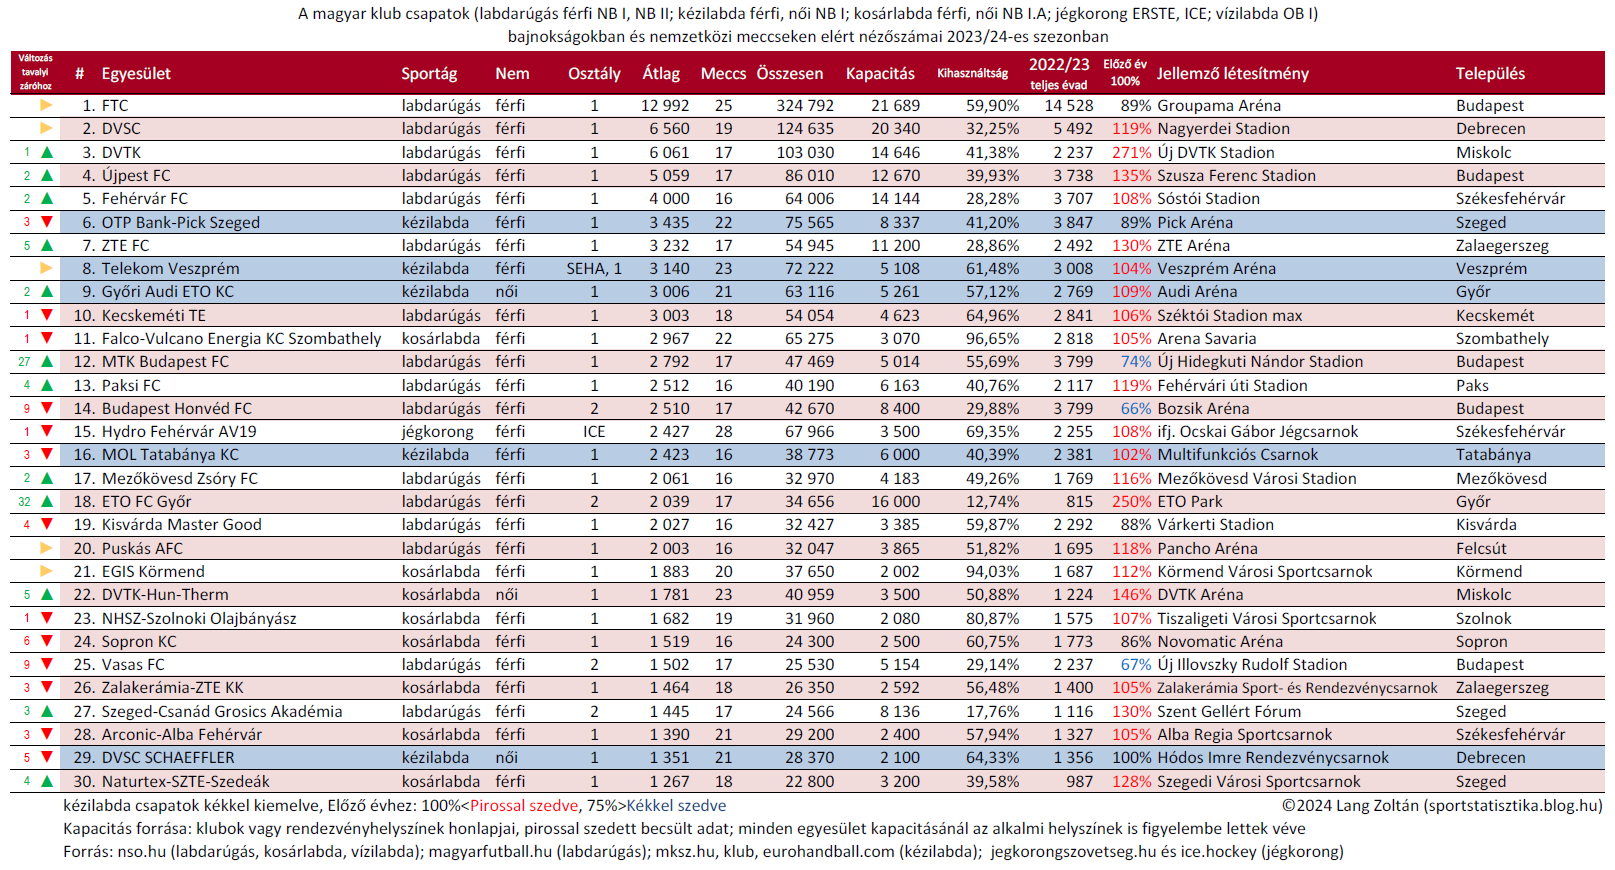Click the Kihasználtság column header

pos(972,73)
